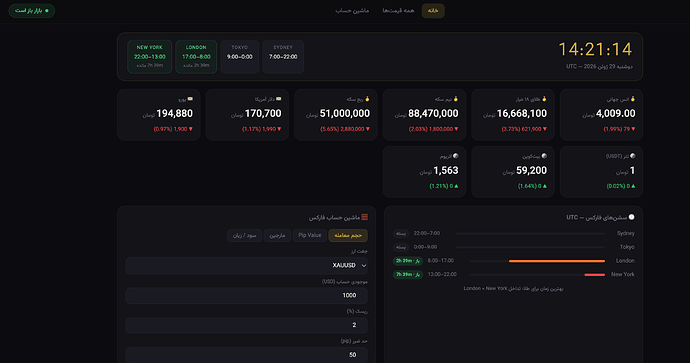This screenshot has height=363, width=690.
Task: Click the green up arrow on the 1,563 card
Action: click(x=456, y=186)
